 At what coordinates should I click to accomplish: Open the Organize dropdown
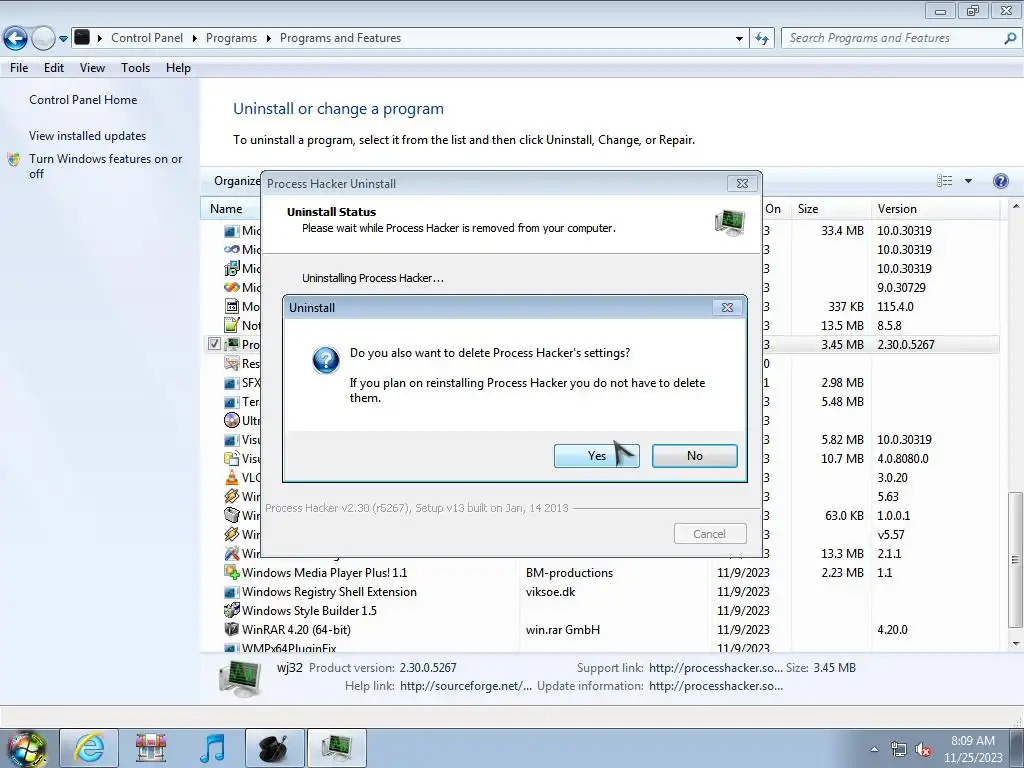[x=237, y=181]
